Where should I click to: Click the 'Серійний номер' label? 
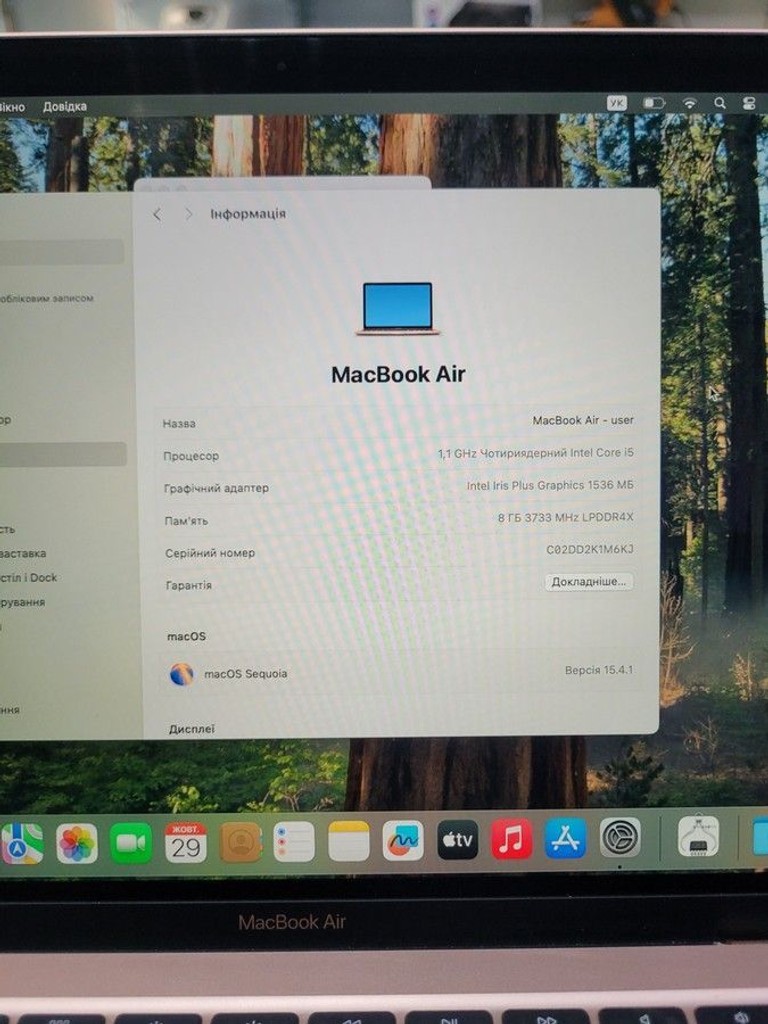[x=210, y=553]
